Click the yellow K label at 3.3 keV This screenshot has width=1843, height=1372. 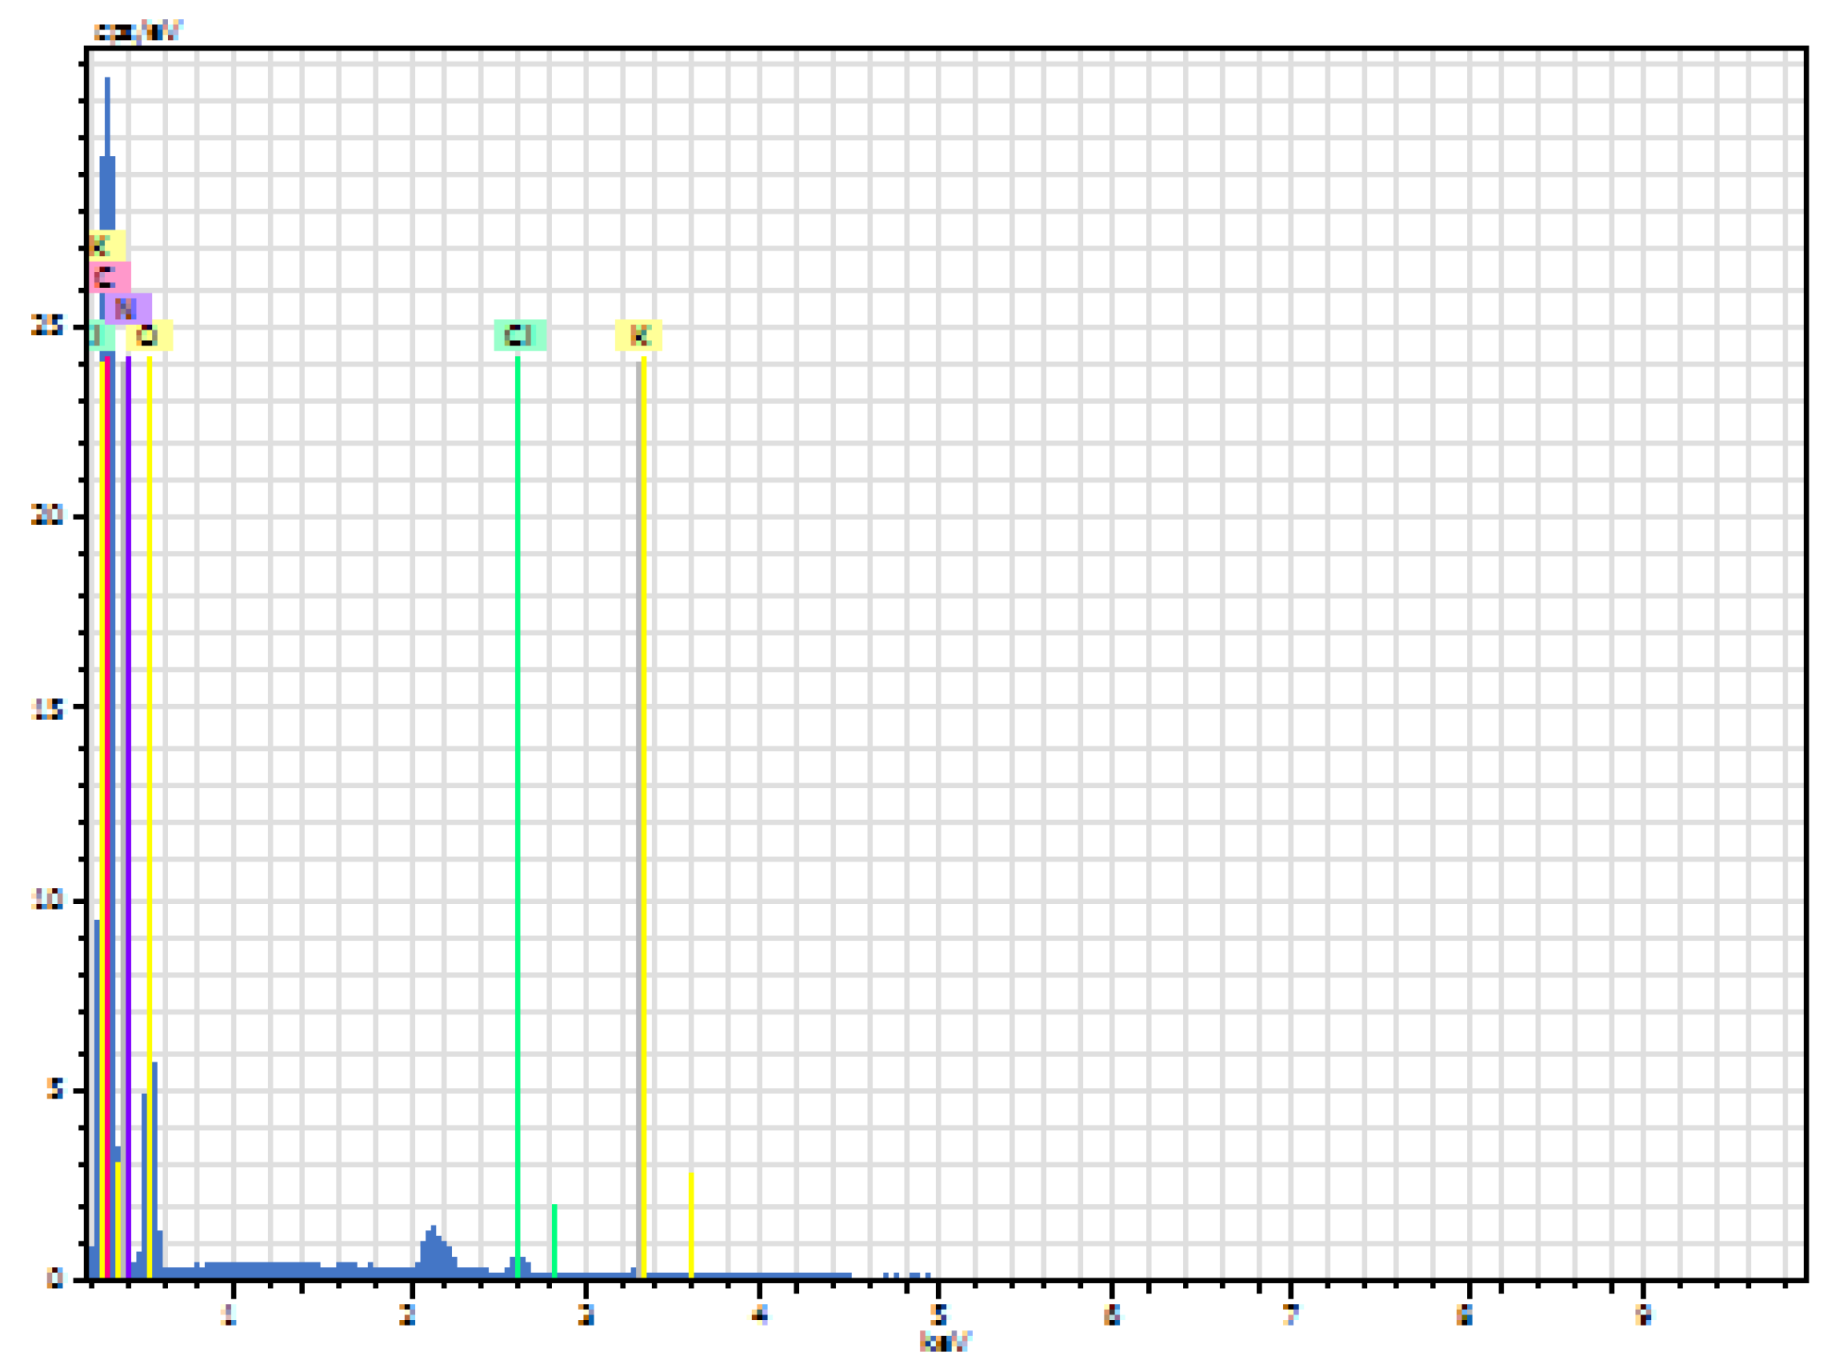click(639, 335)
